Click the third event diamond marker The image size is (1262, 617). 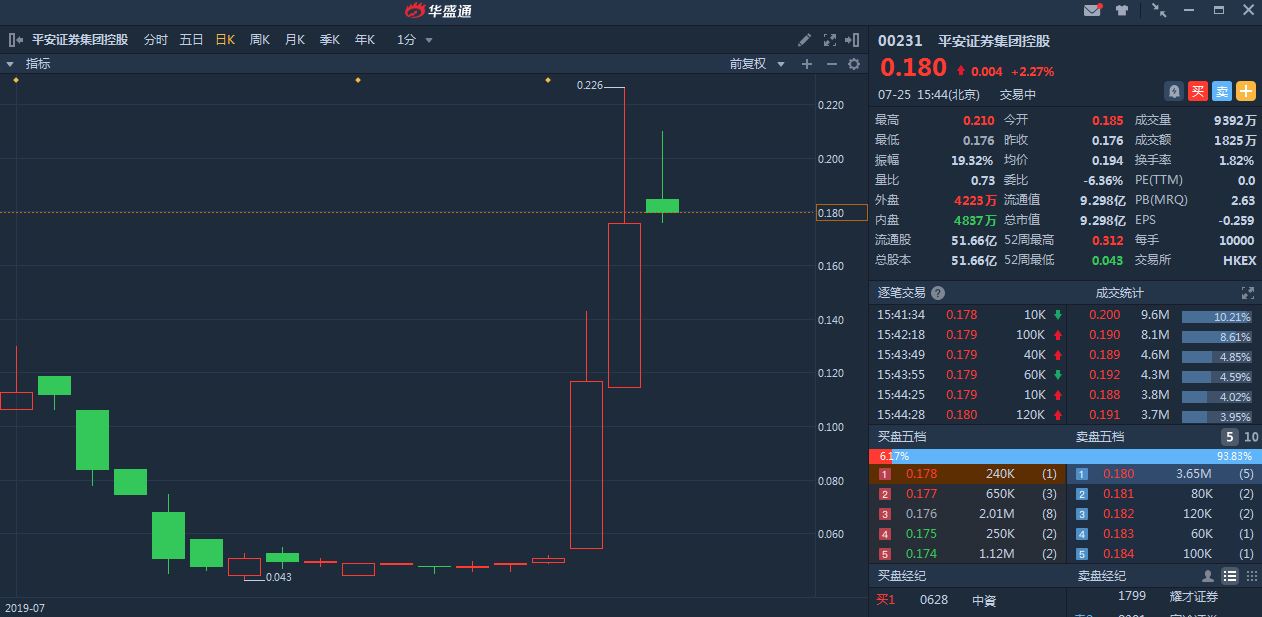[548, 80]
